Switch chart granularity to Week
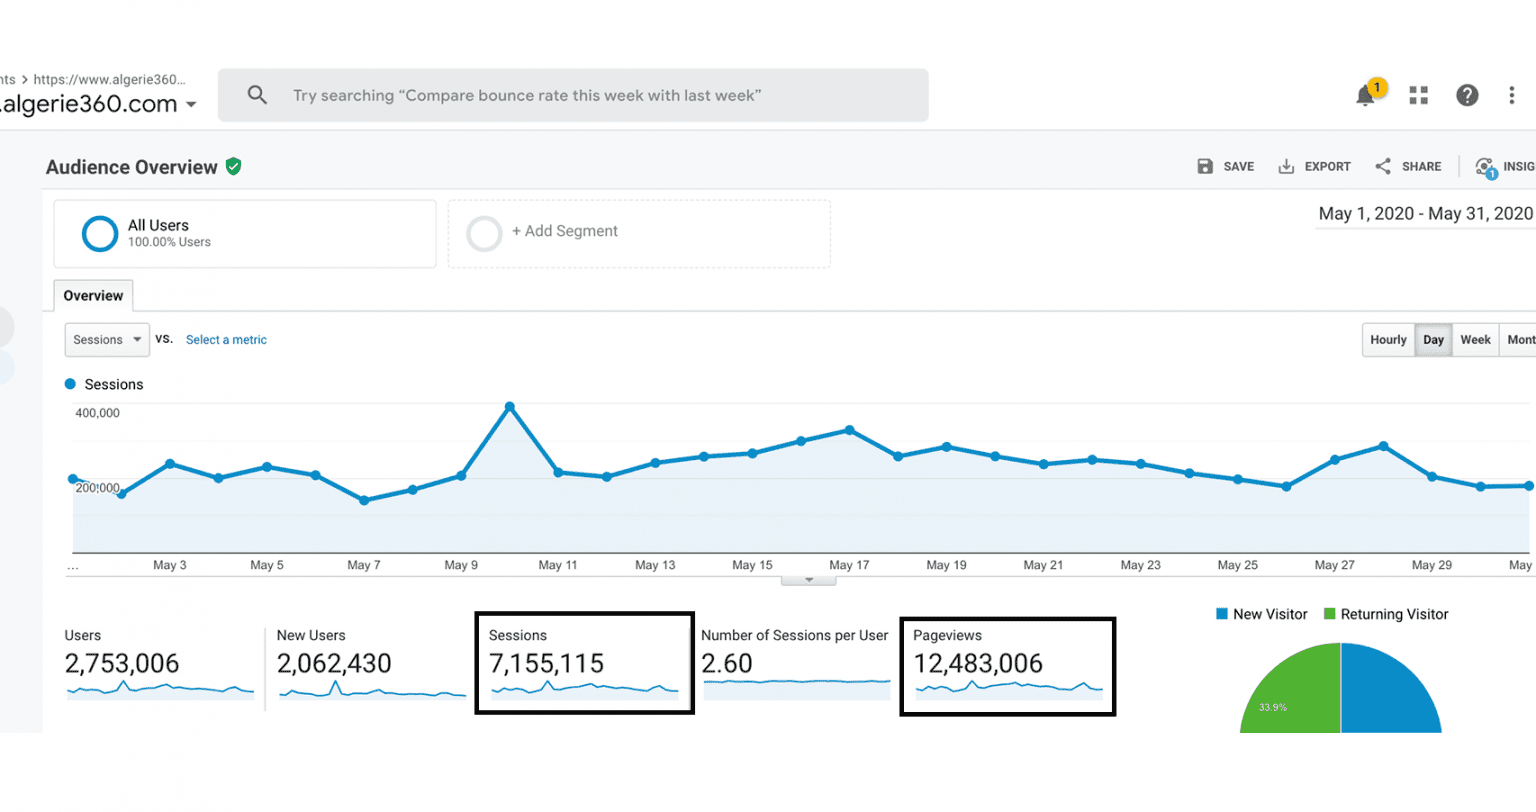This screenshot has width=1536, height=812. 1475,339
